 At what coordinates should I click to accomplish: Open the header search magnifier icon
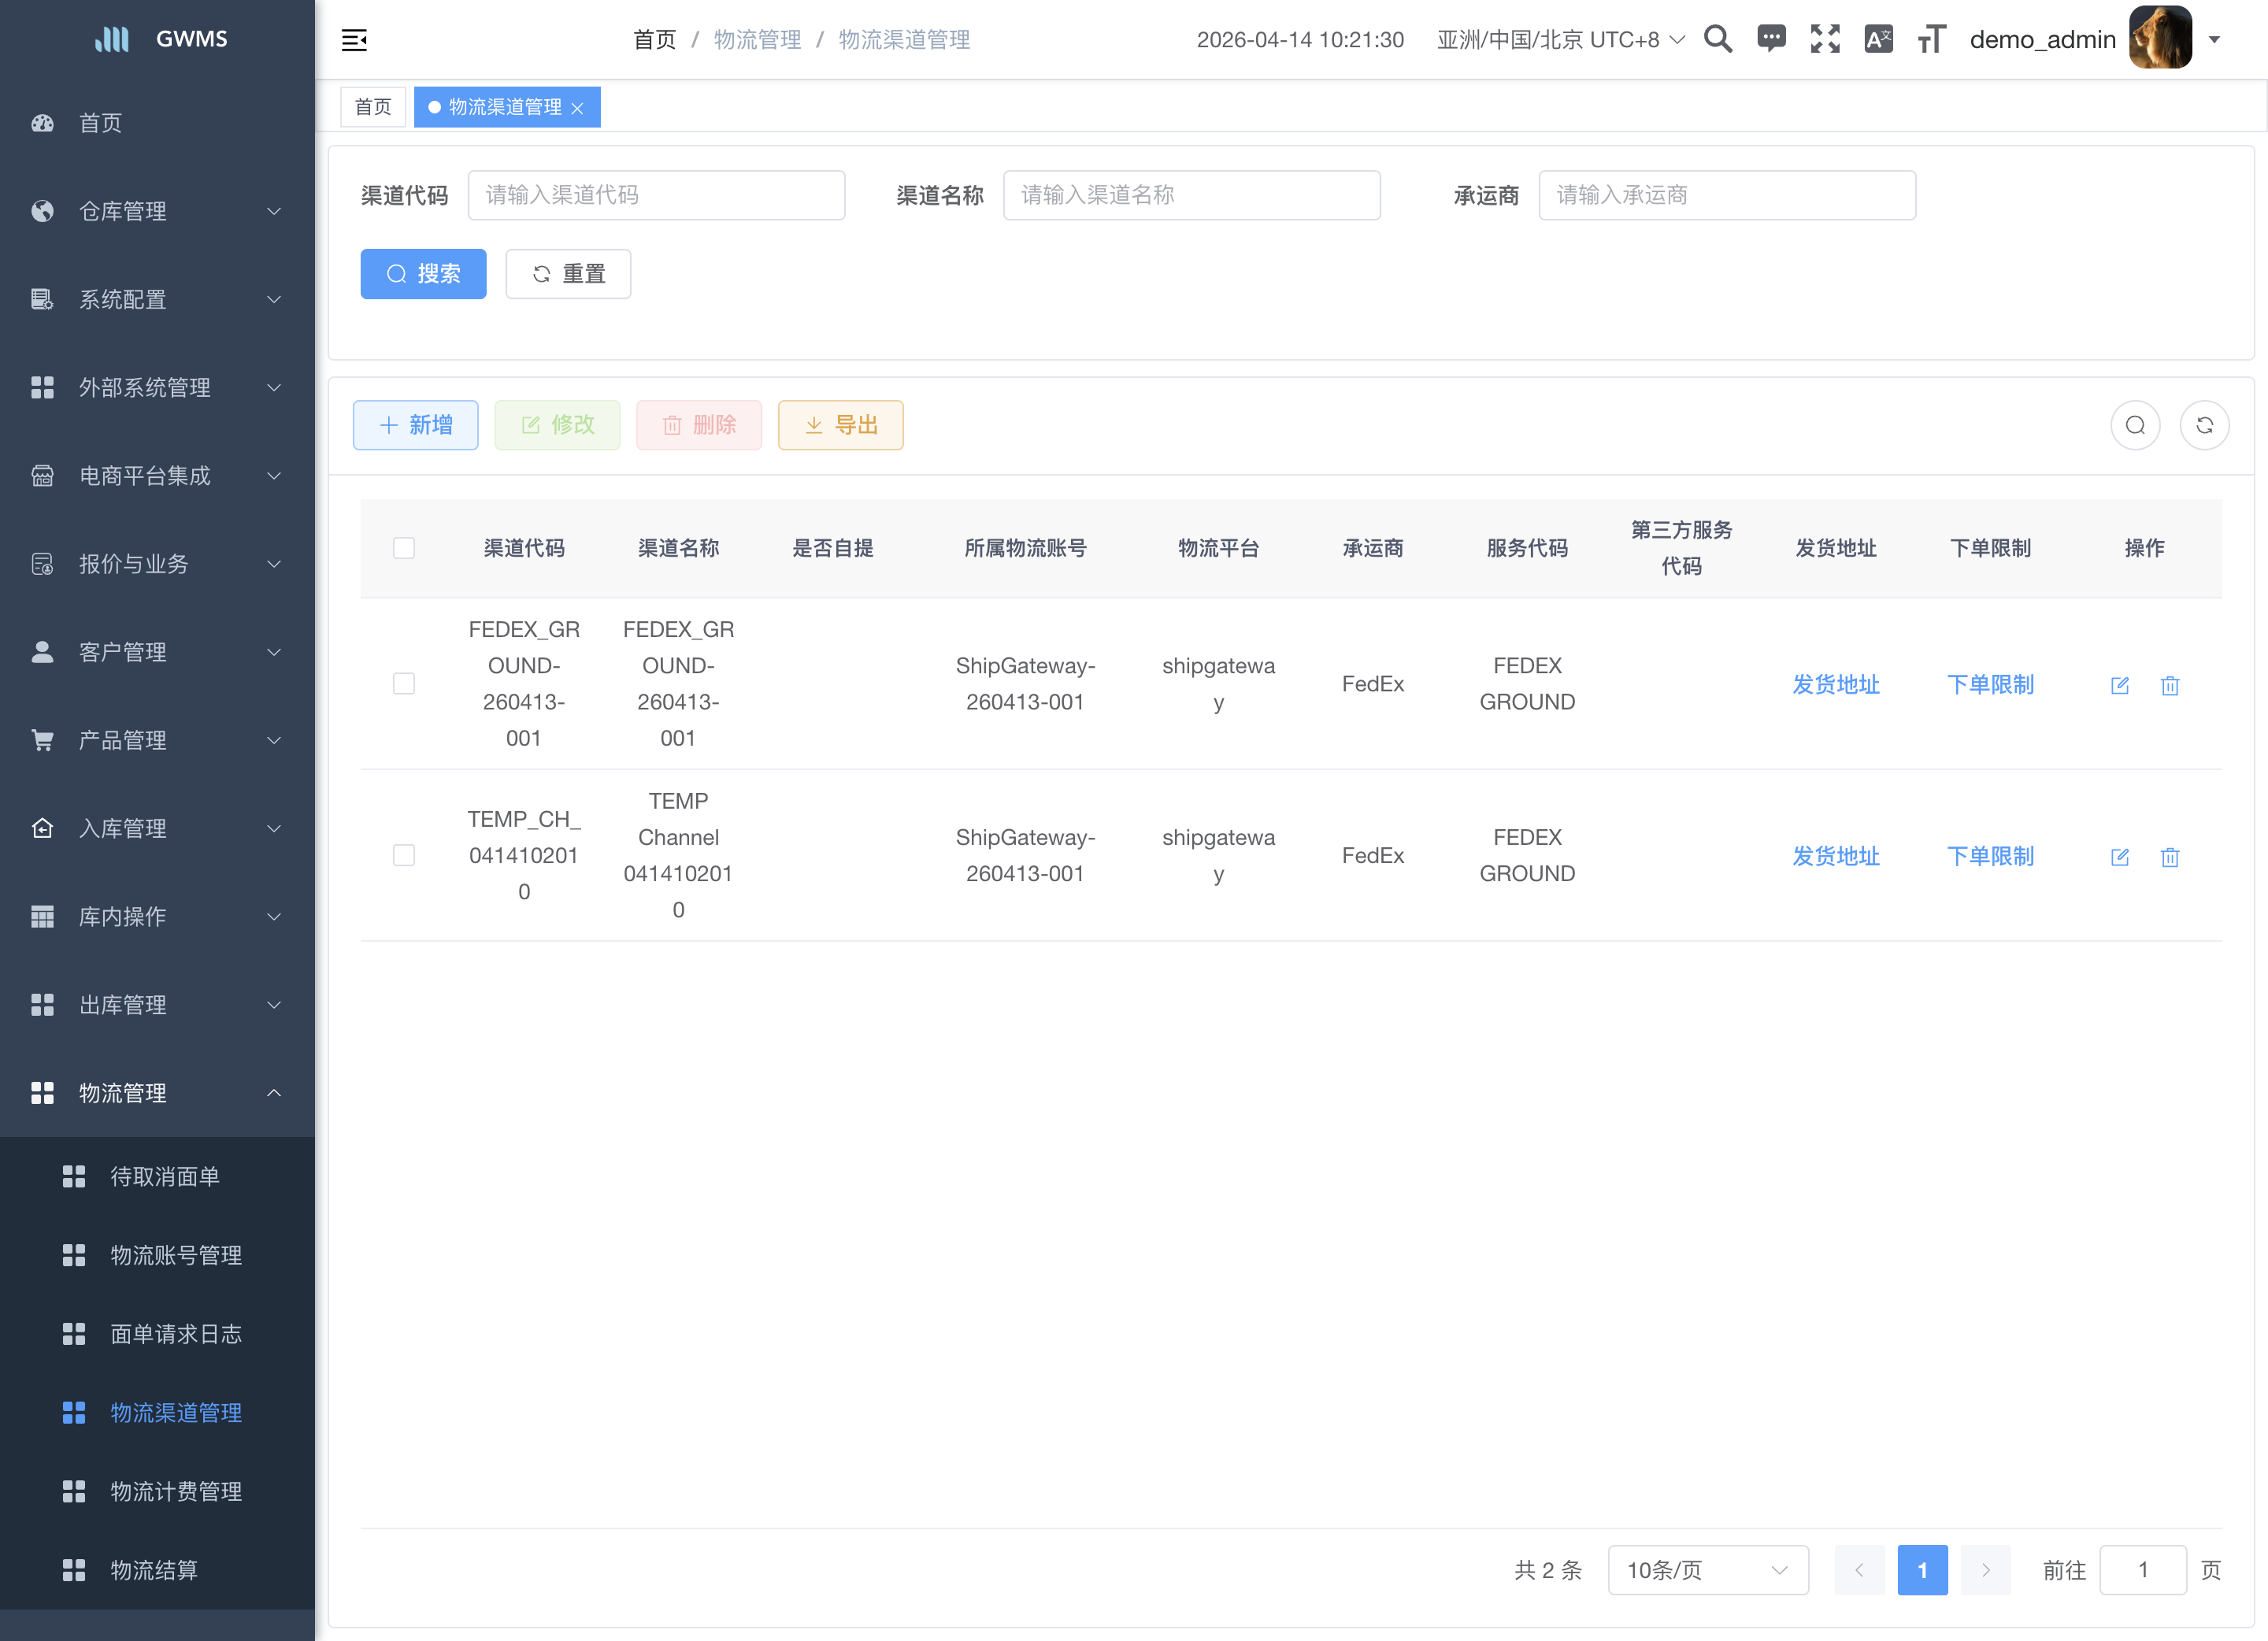[1718, 39]
